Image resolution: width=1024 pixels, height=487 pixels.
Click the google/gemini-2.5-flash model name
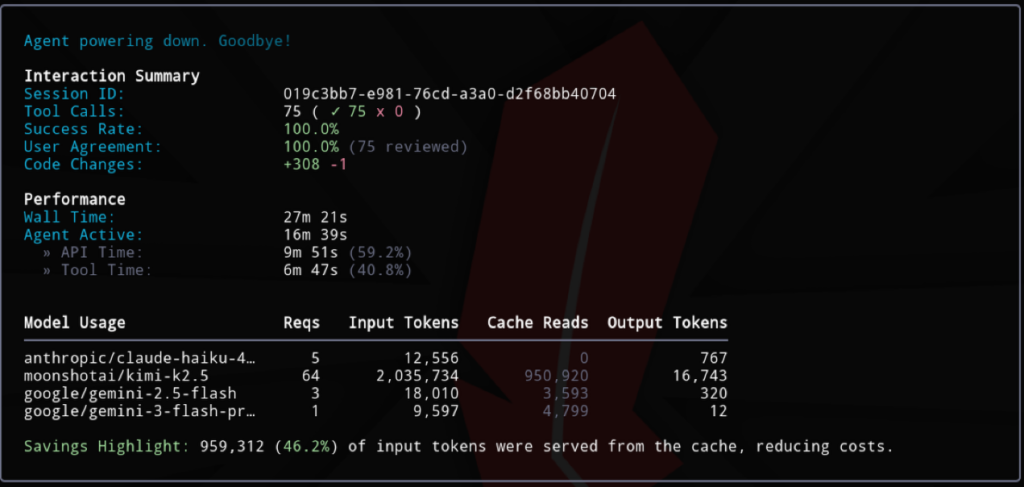point(130,393)
